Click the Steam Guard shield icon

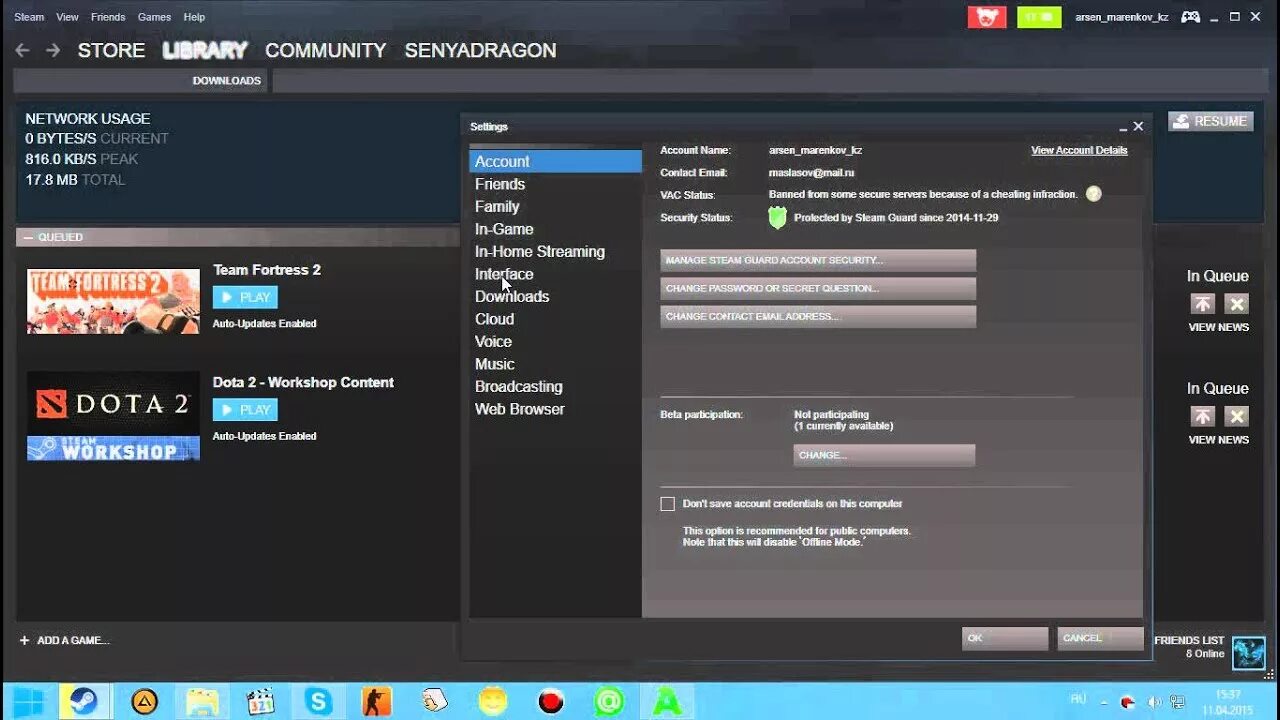coord(777,217)
